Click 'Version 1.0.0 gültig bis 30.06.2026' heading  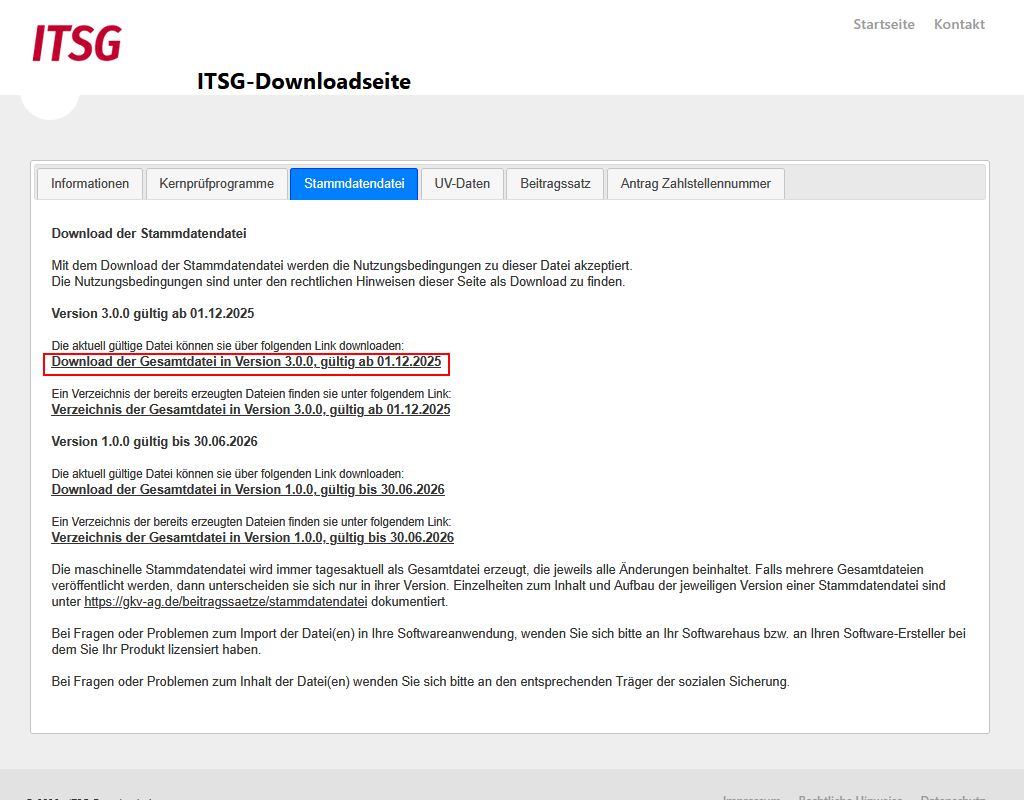pyautogui.click(x=155, y=441)
